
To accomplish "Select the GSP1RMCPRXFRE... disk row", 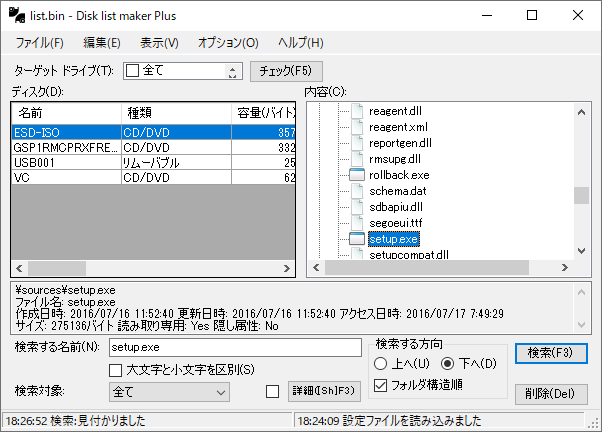I will [154, 147].
